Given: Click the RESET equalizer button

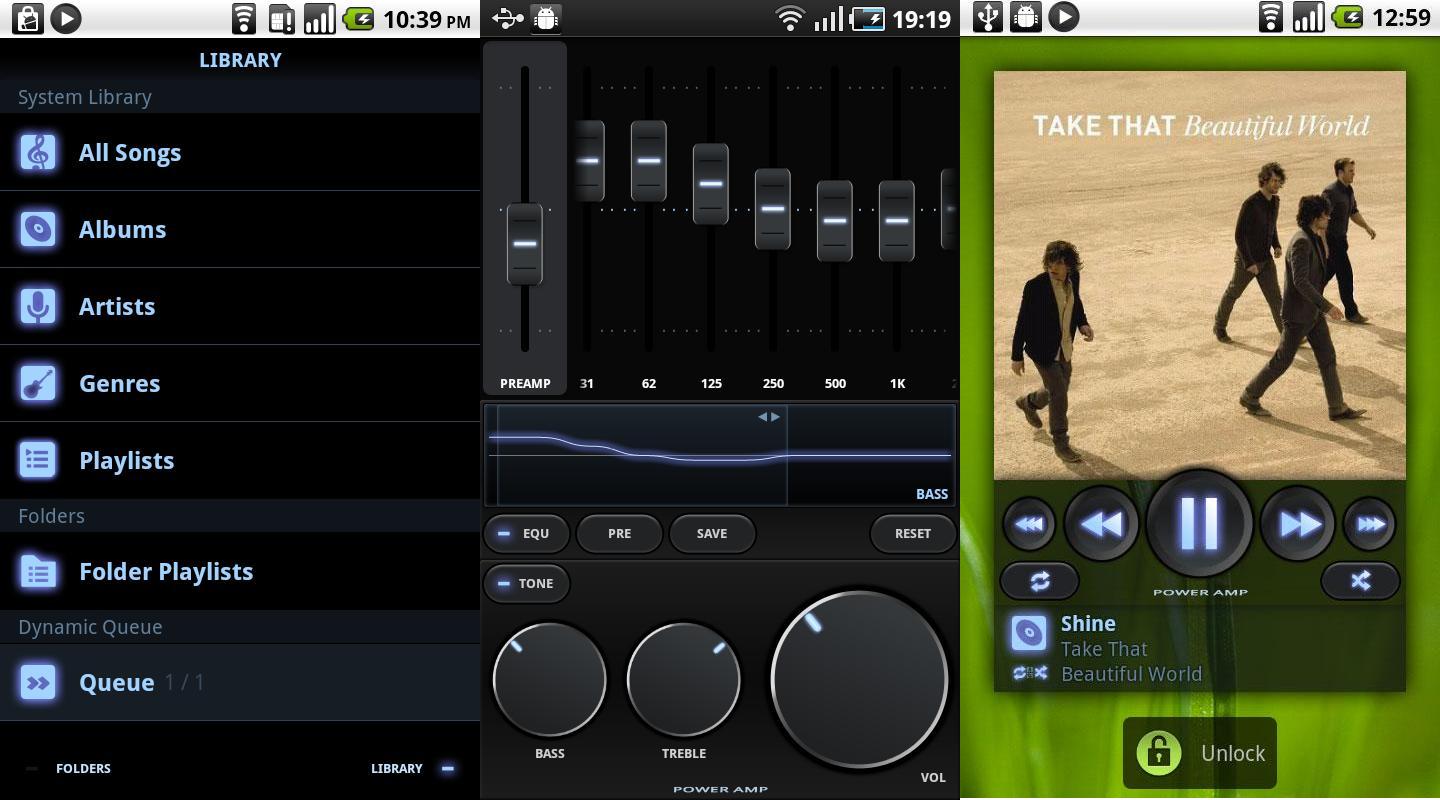Looking at the screenshot, I should 913,533.
